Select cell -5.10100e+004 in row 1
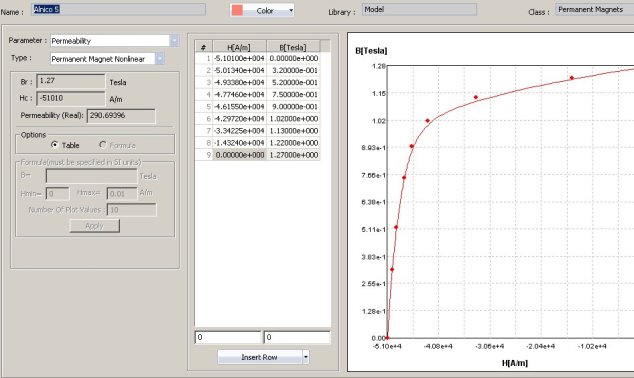This screenshot has height=378, width=634. pyautogui.click(x=239, y=59)
